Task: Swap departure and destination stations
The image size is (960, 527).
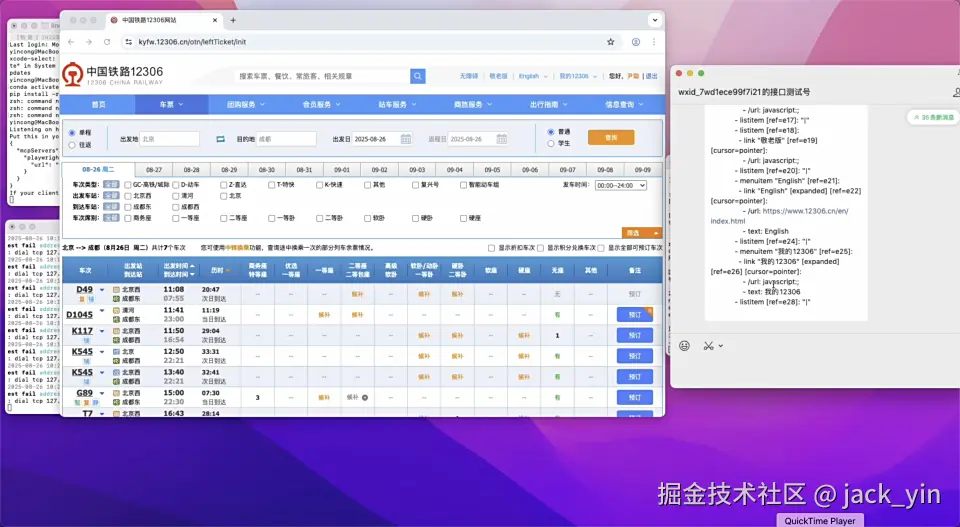Action: pyautogui.click(x=220, y=139)
